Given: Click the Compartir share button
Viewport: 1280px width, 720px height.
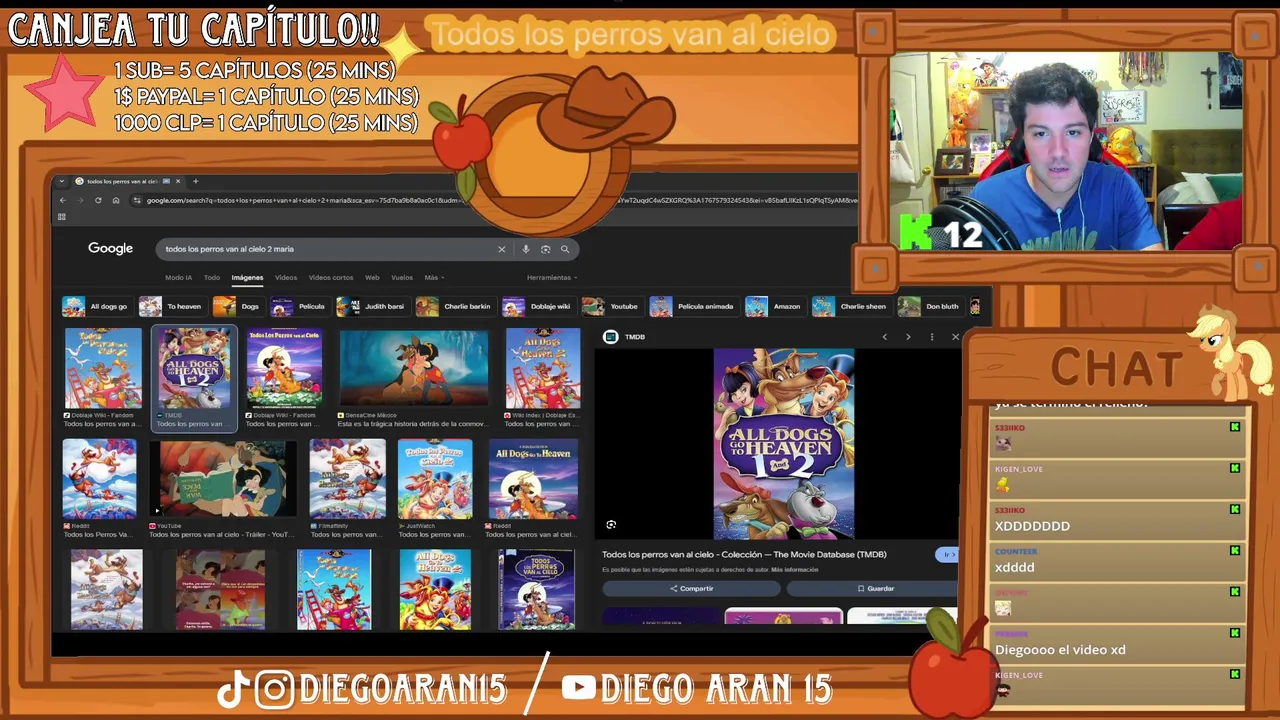Looking at the screenshot, I should pyautogui.click(x=691, y=589).
